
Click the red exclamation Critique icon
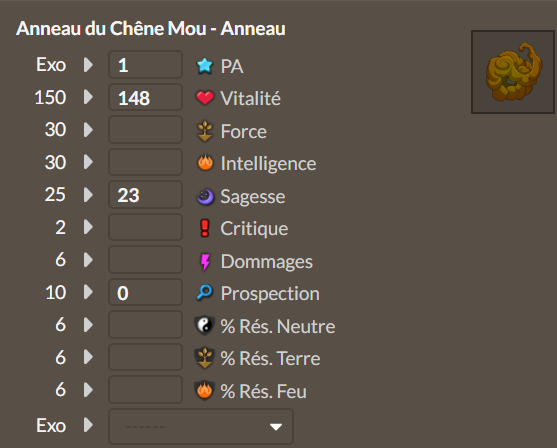point(205,228)
